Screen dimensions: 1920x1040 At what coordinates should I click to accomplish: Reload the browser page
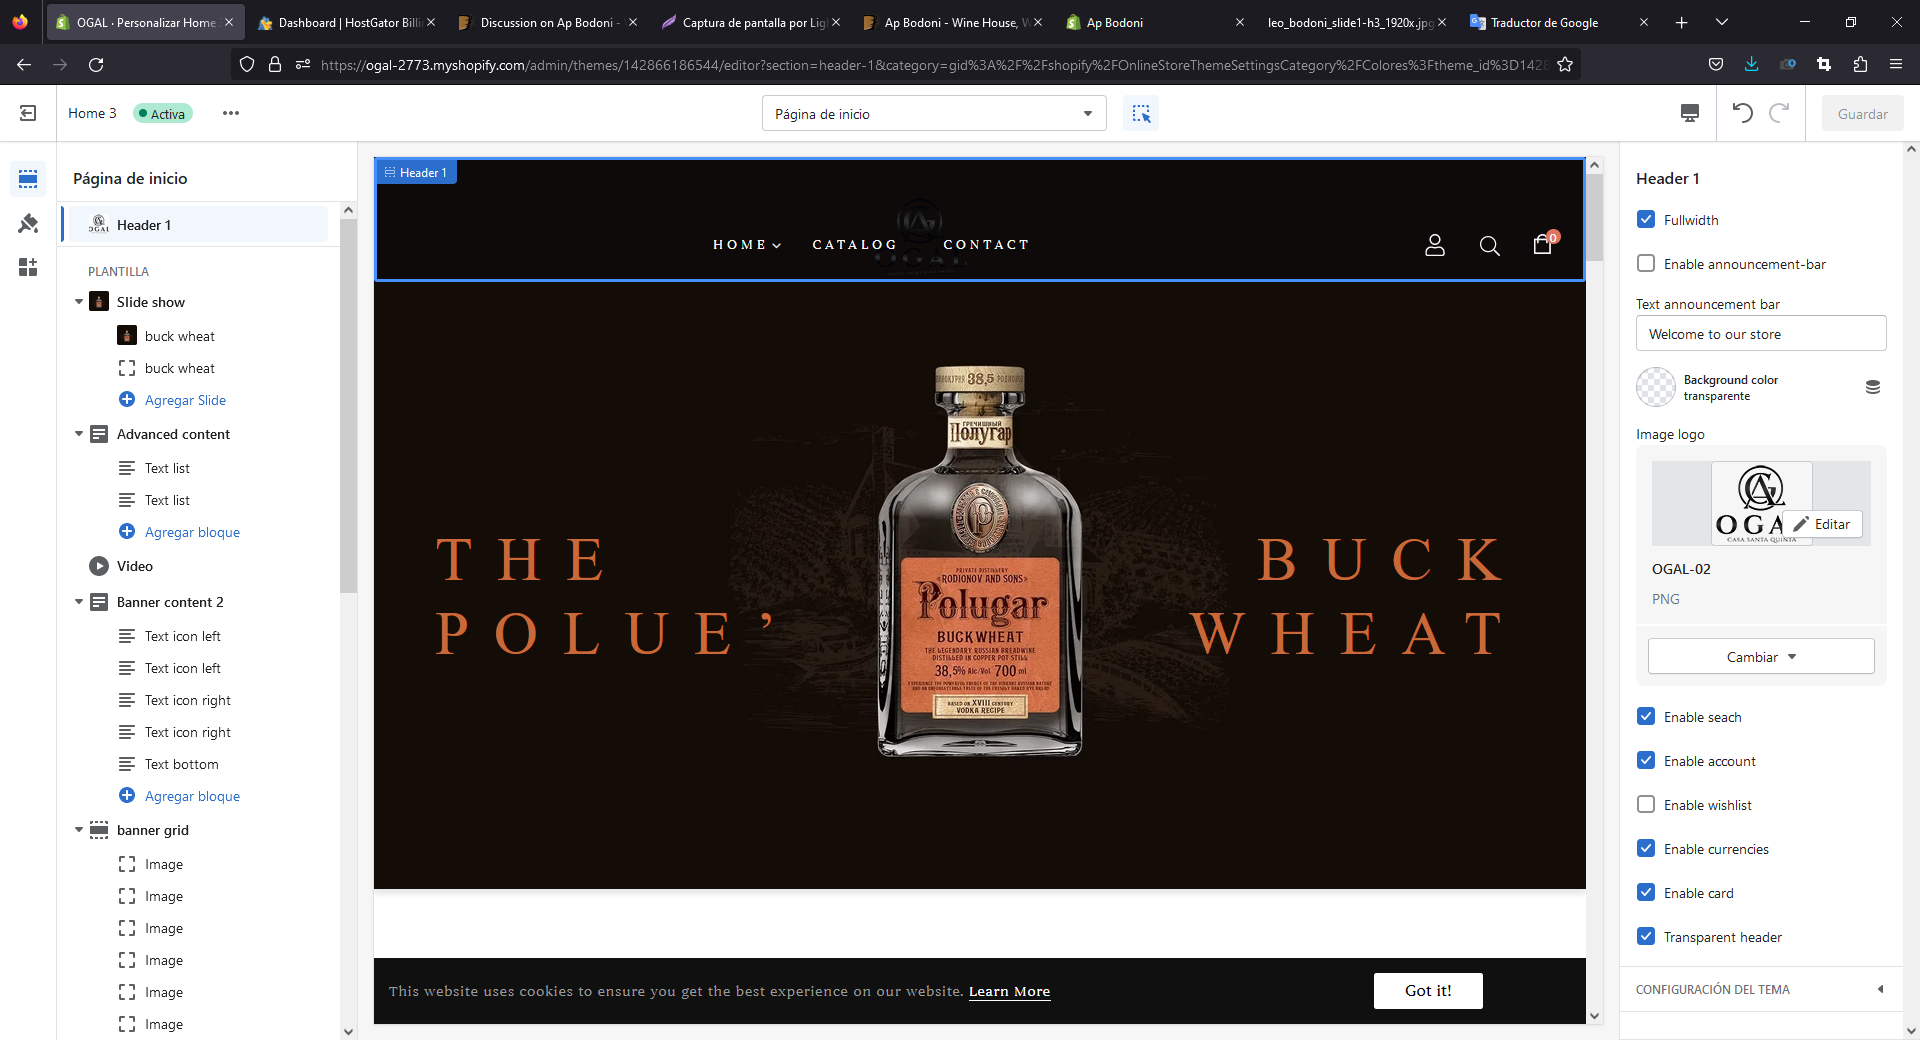coord(96,65)
